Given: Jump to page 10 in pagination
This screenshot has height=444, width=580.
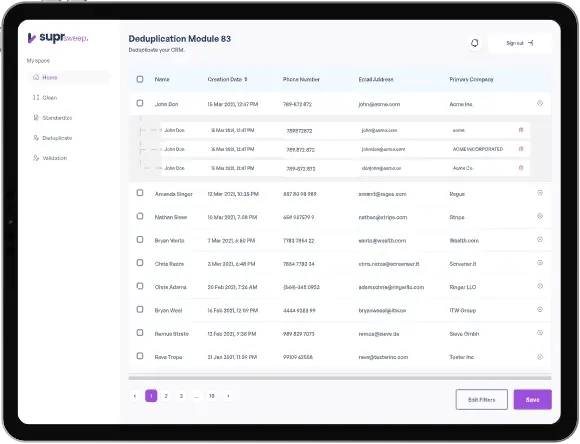Looking at the screenshot, I should [212, 396].
